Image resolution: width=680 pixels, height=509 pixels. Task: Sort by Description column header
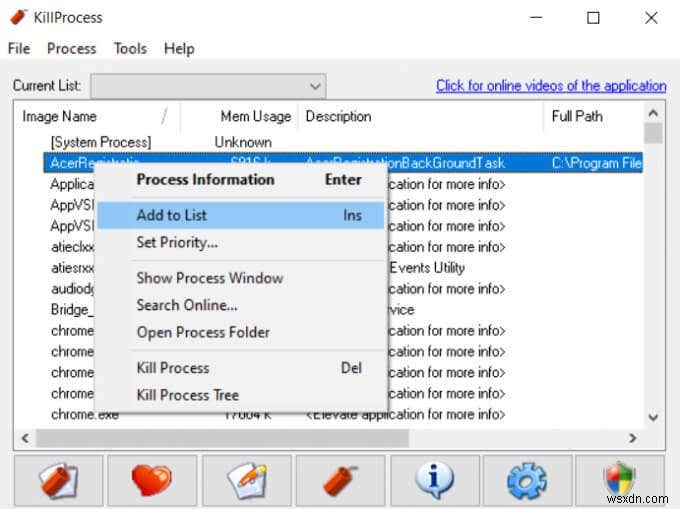pyautogui.click(x=420, y=116)
